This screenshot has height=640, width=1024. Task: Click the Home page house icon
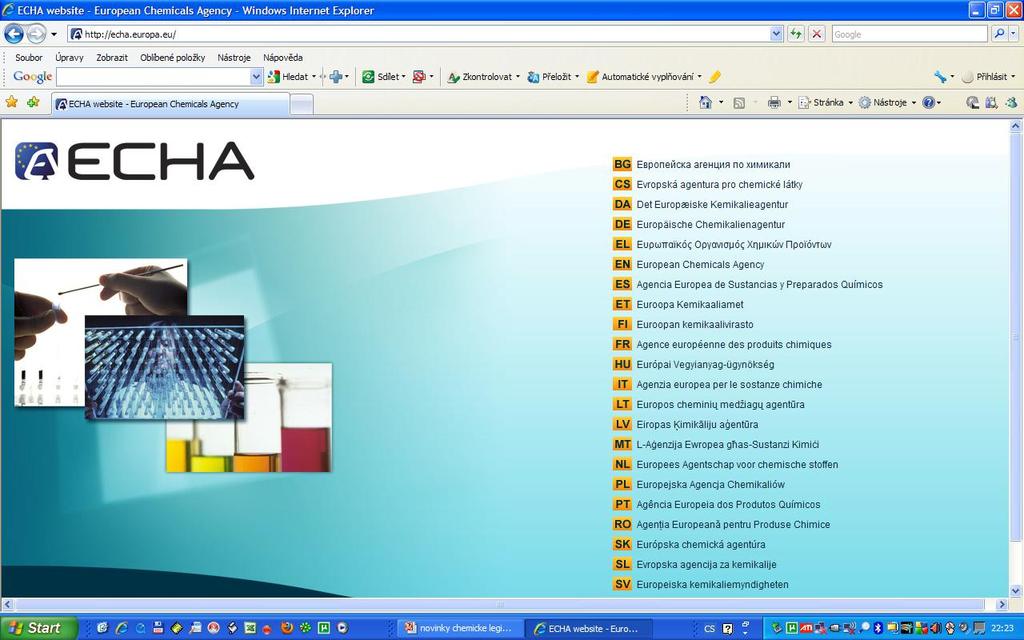click(x=705, y=103)
